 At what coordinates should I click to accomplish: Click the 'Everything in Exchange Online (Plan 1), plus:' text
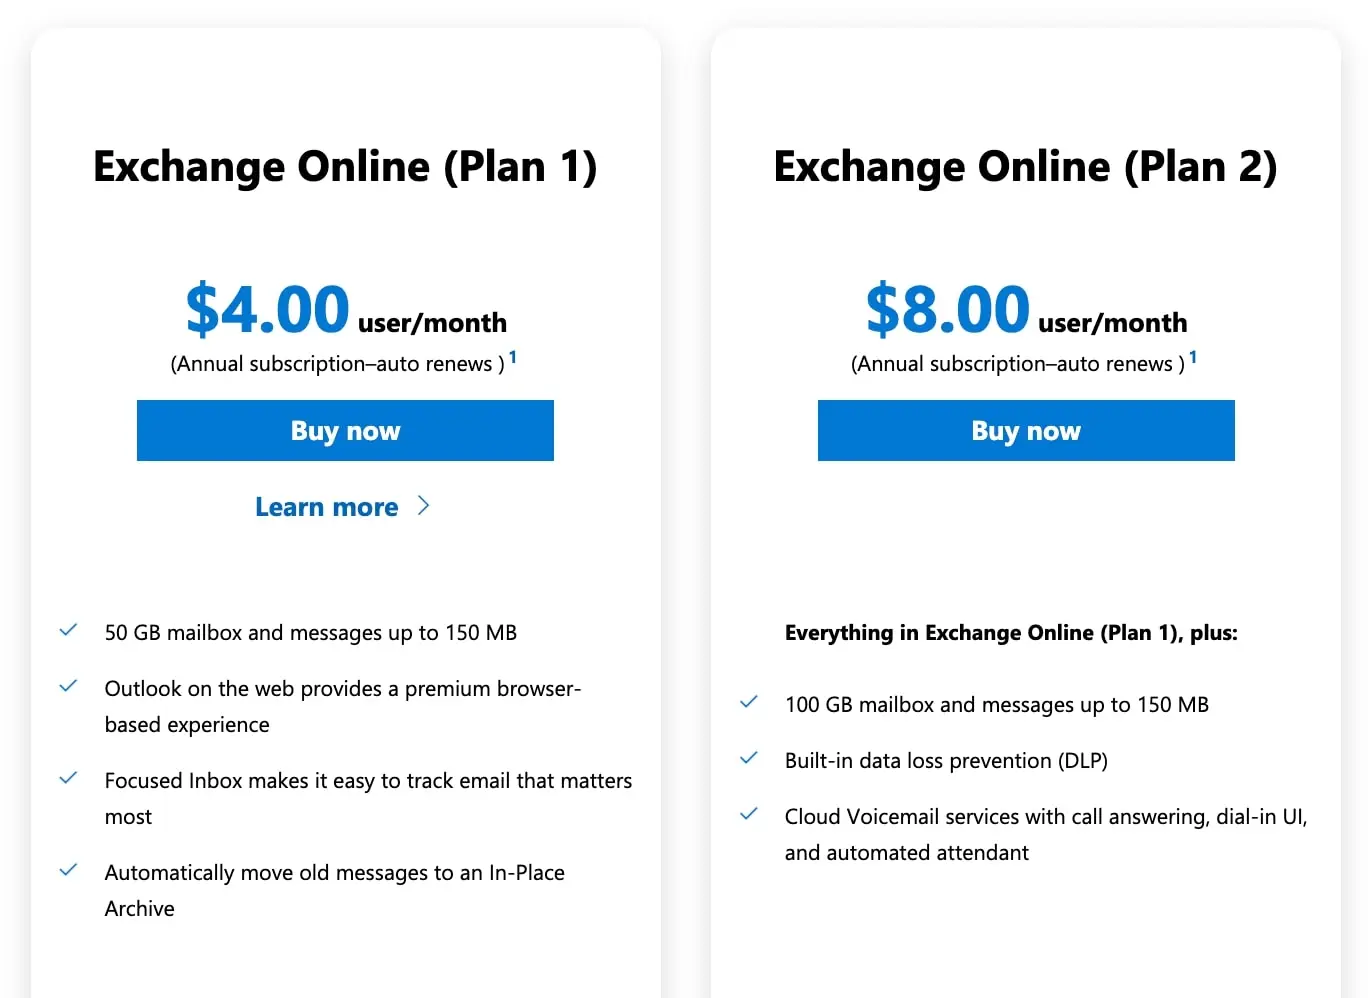click(x=1011, y=633)
